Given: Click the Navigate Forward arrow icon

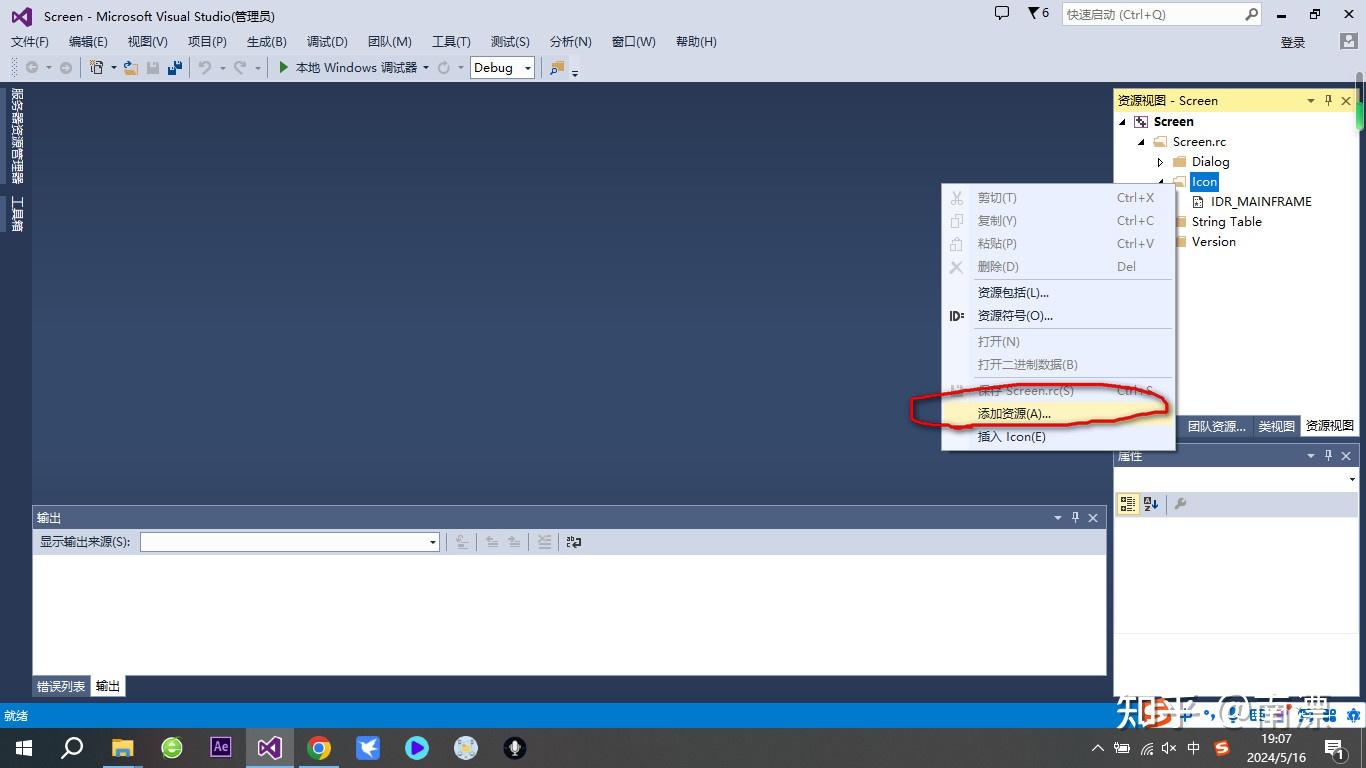Looking at the screenshot, I should [66, 68].
